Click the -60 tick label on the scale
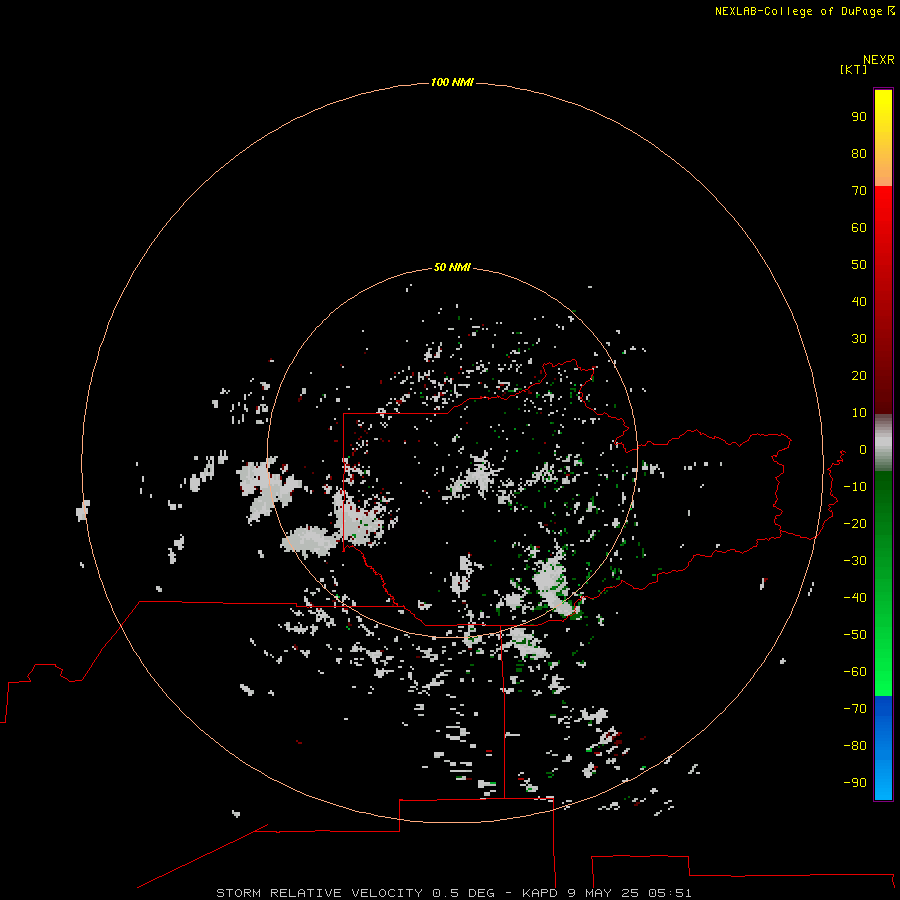 (855, 672)
